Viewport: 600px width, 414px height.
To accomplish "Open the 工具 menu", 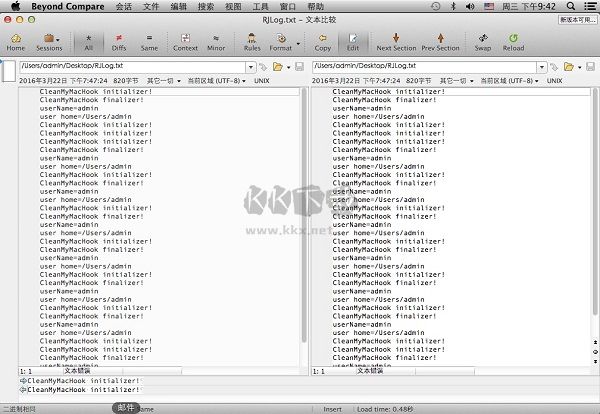I will tap(261, 6).
